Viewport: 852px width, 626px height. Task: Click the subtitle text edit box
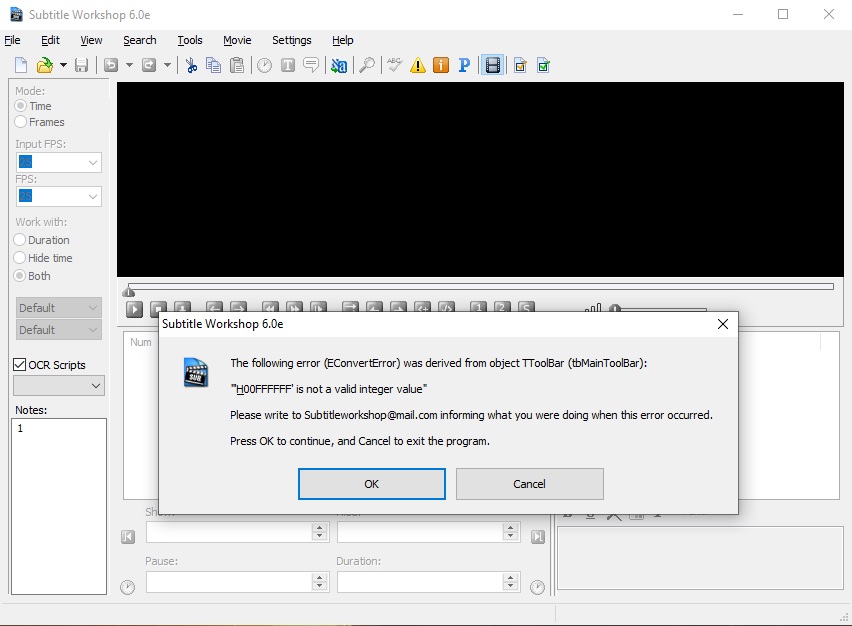(700, 558)
